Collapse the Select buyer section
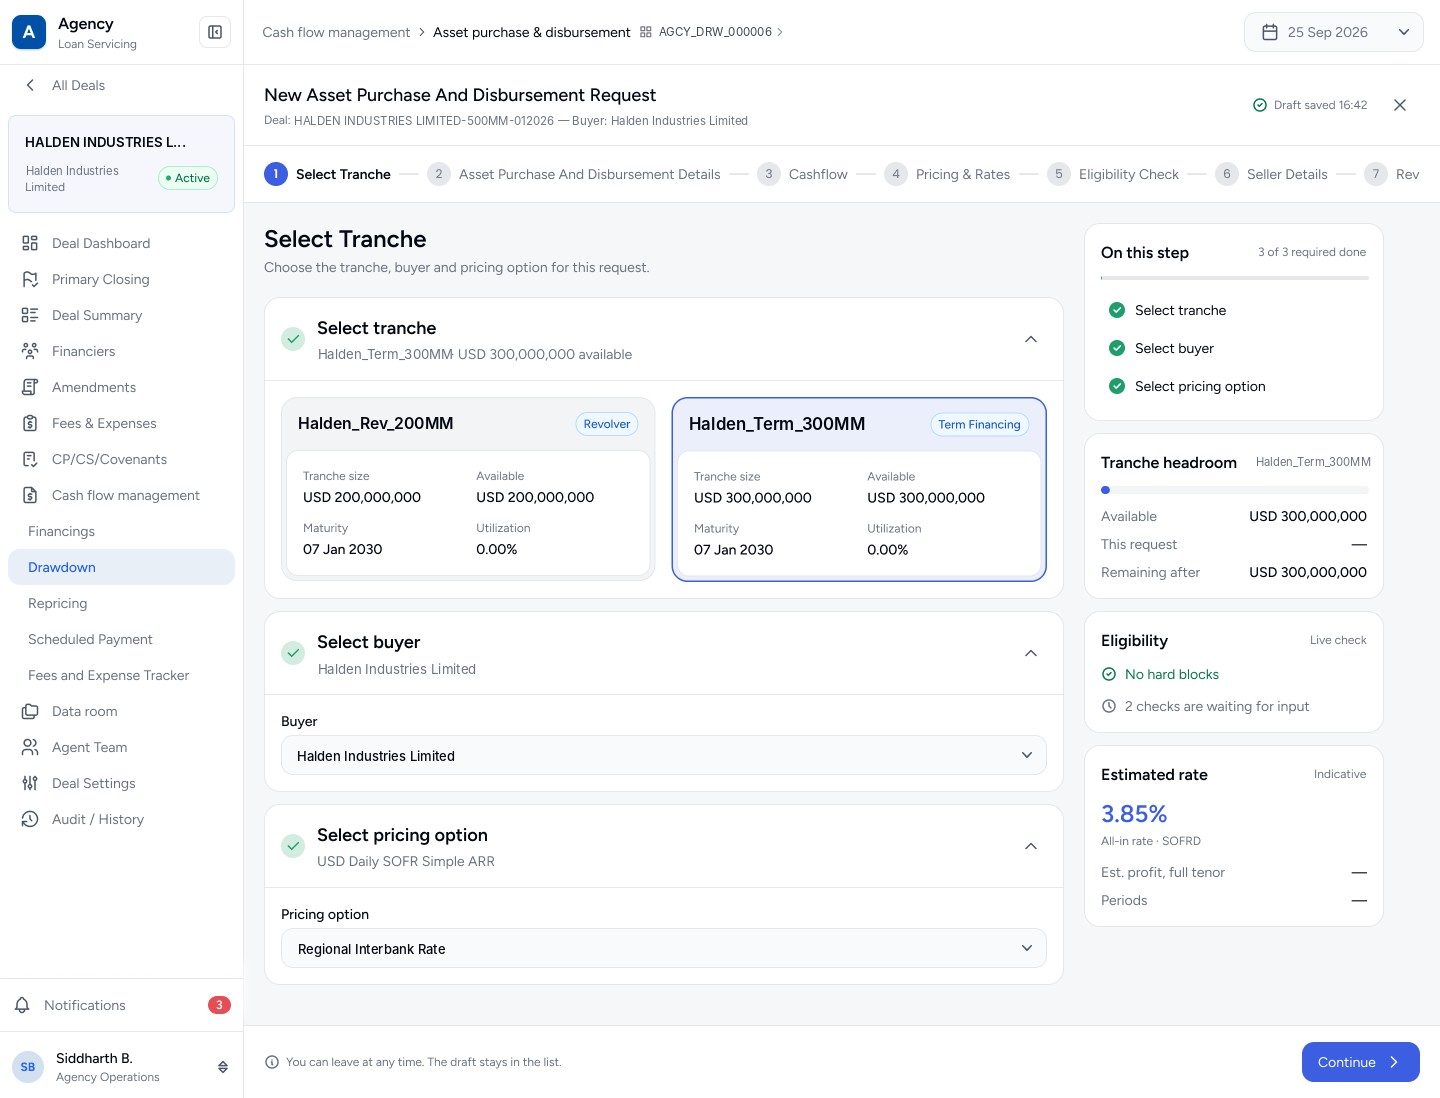1440x1098 pixels. click(x=1031, y=653)
